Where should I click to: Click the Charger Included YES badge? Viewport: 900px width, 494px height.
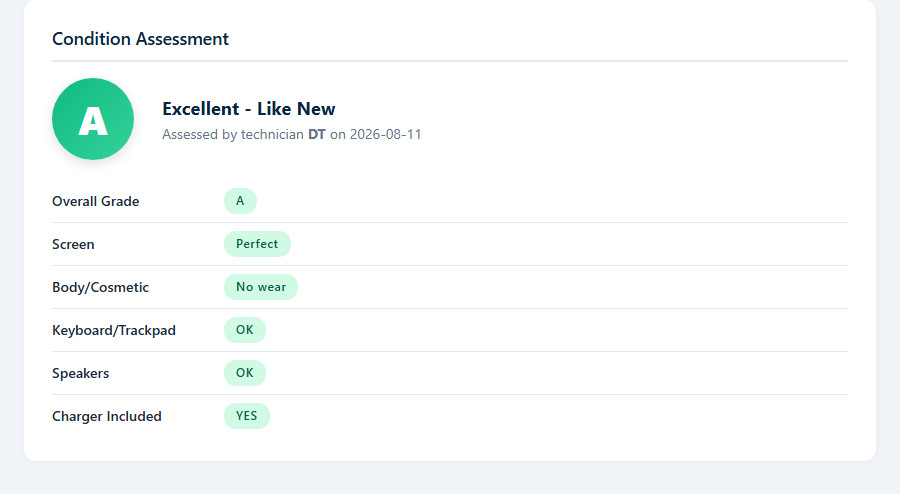pyautogui.click(x=246, y=416)
